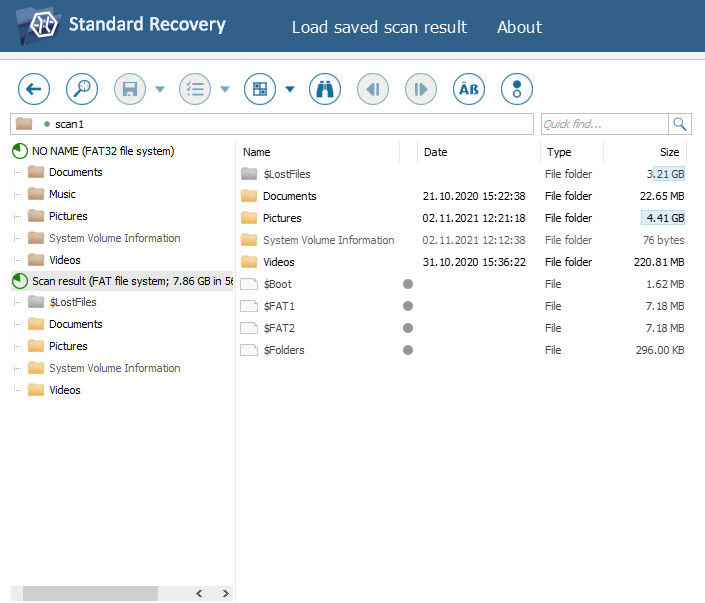Open the About menu item
This screenshot has height=603, width=705.
coord(519,27)
